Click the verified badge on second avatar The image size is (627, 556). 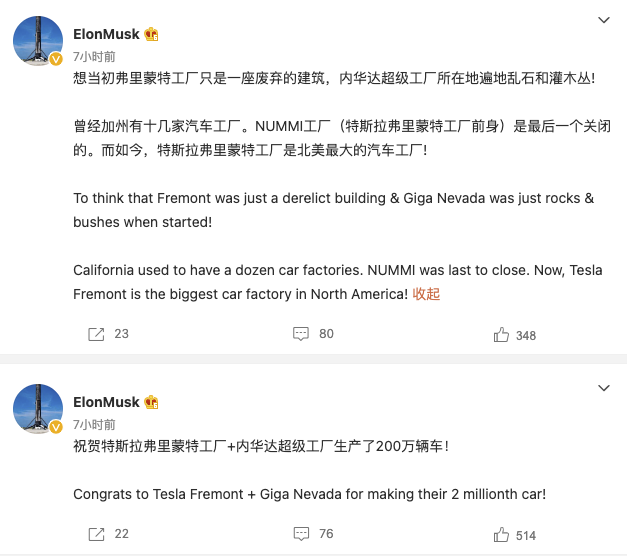point(57,427)
